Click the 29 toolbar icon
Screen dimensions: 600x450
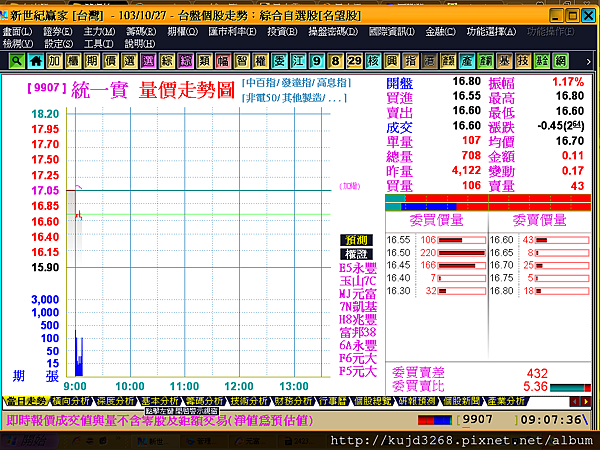[354, 61]
